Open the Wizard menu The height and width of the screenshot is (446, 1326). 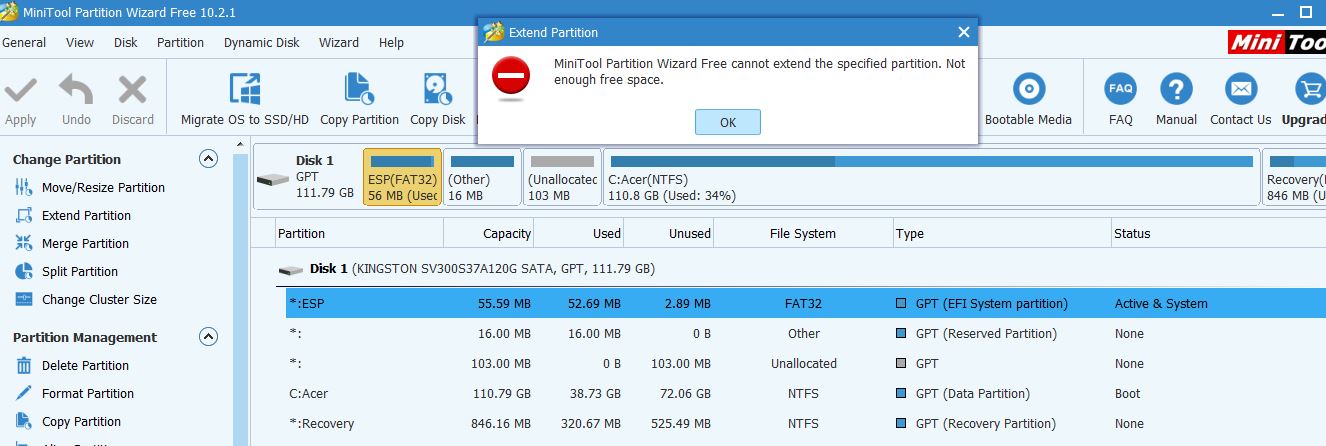pos(339,42)
